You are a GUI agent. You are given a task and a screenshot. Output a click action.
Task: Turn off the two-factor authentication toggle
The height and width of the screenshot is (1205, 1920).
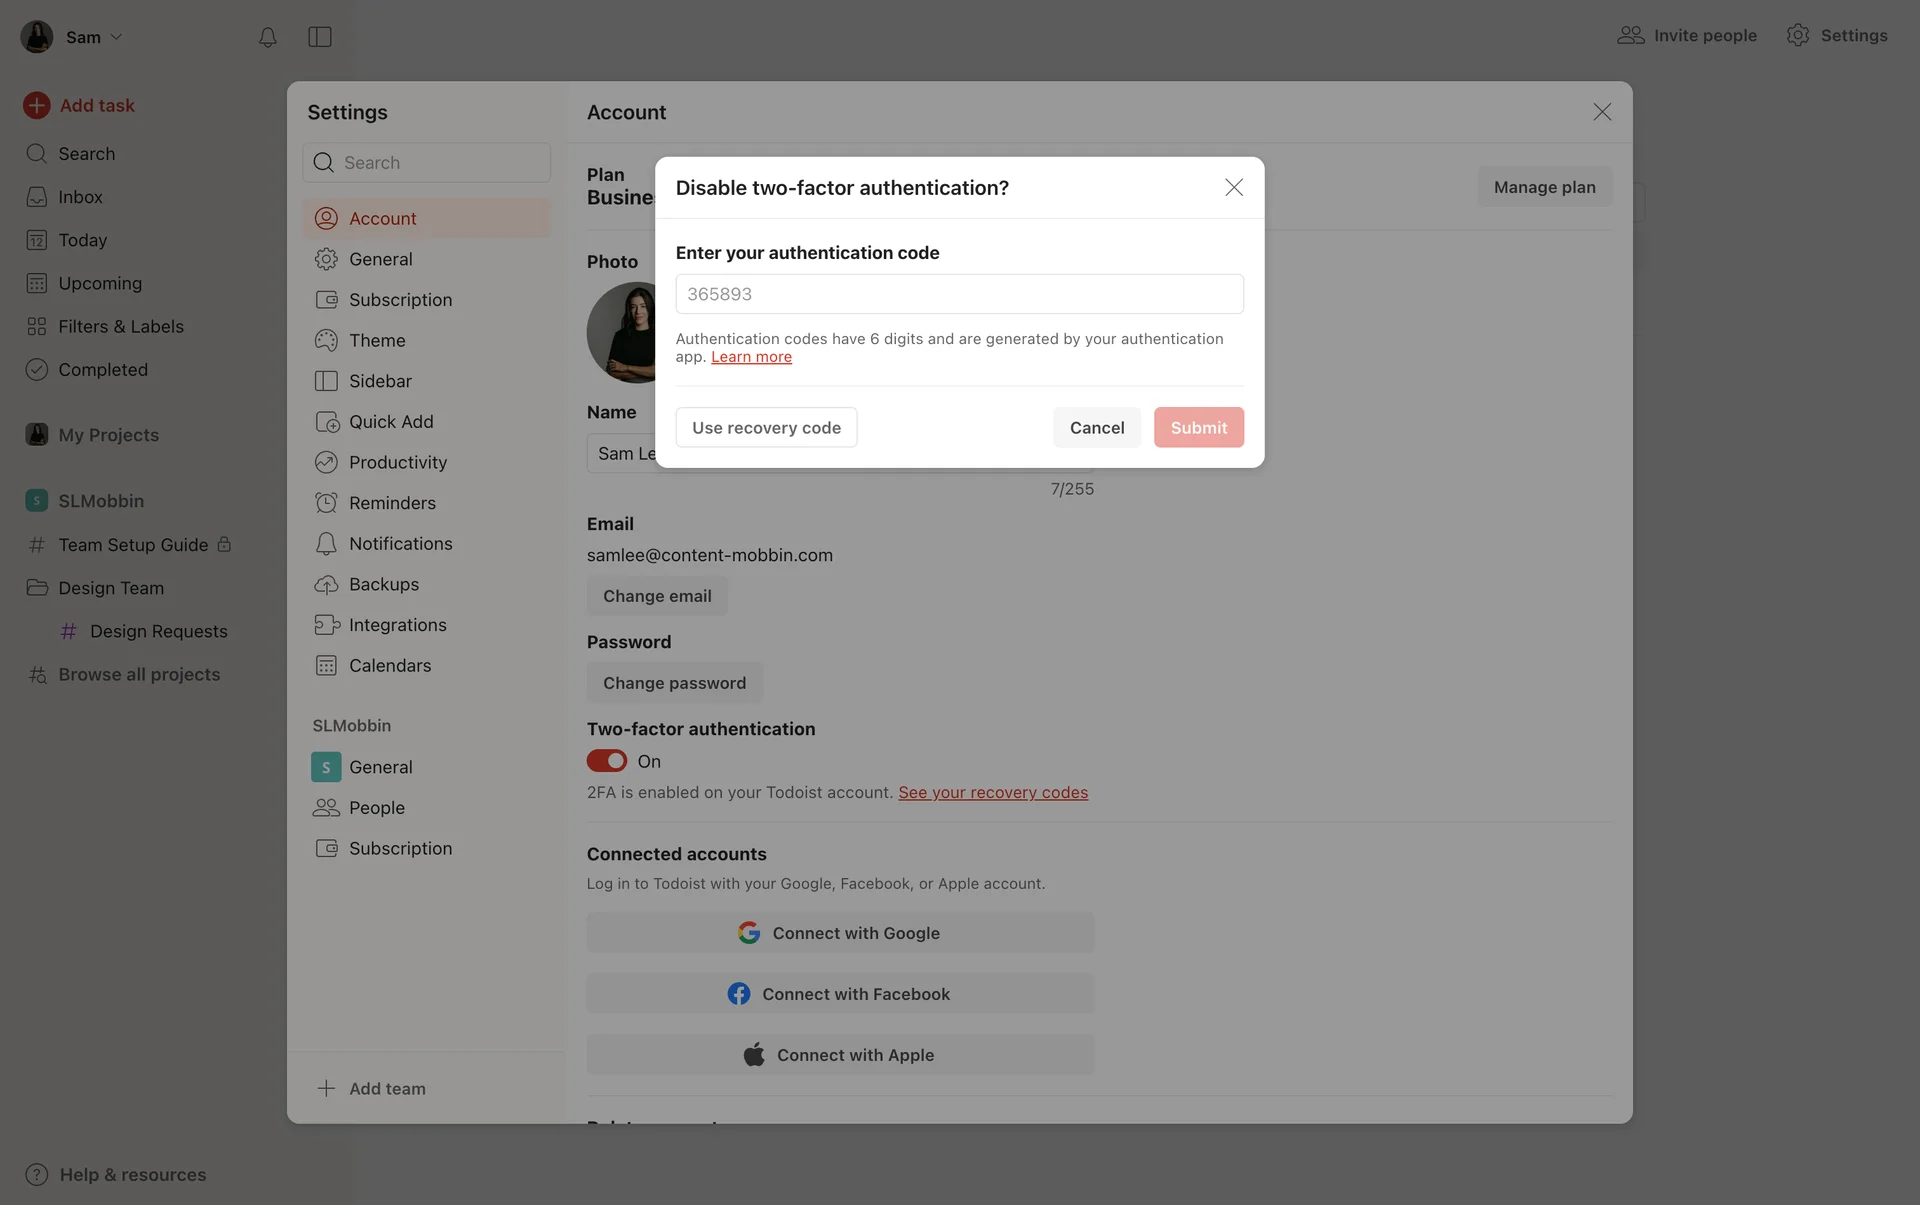pyautogui.click(x=607, y=761)
